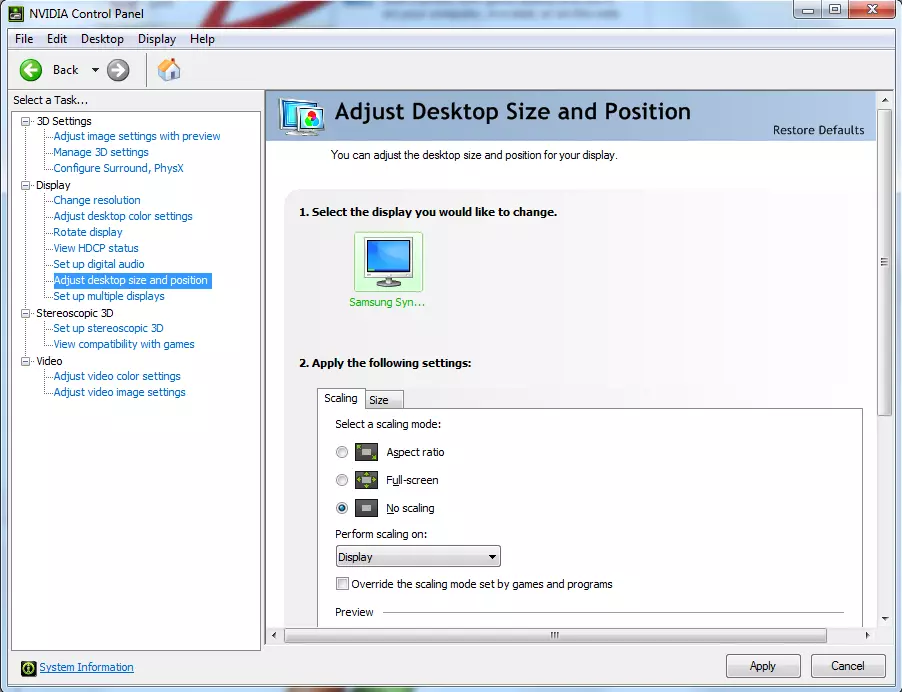902x692 pixels.
Task: Click the Video tree category label
Action: click(49, 361)
